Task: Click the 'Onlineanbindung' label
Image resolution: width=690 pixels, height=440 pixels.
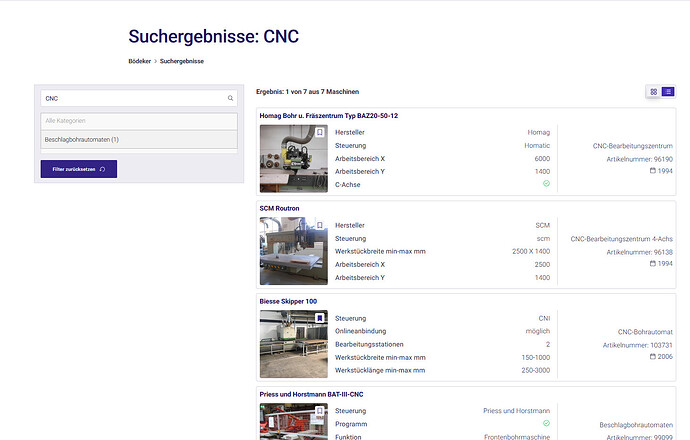Action: (360, 331)
